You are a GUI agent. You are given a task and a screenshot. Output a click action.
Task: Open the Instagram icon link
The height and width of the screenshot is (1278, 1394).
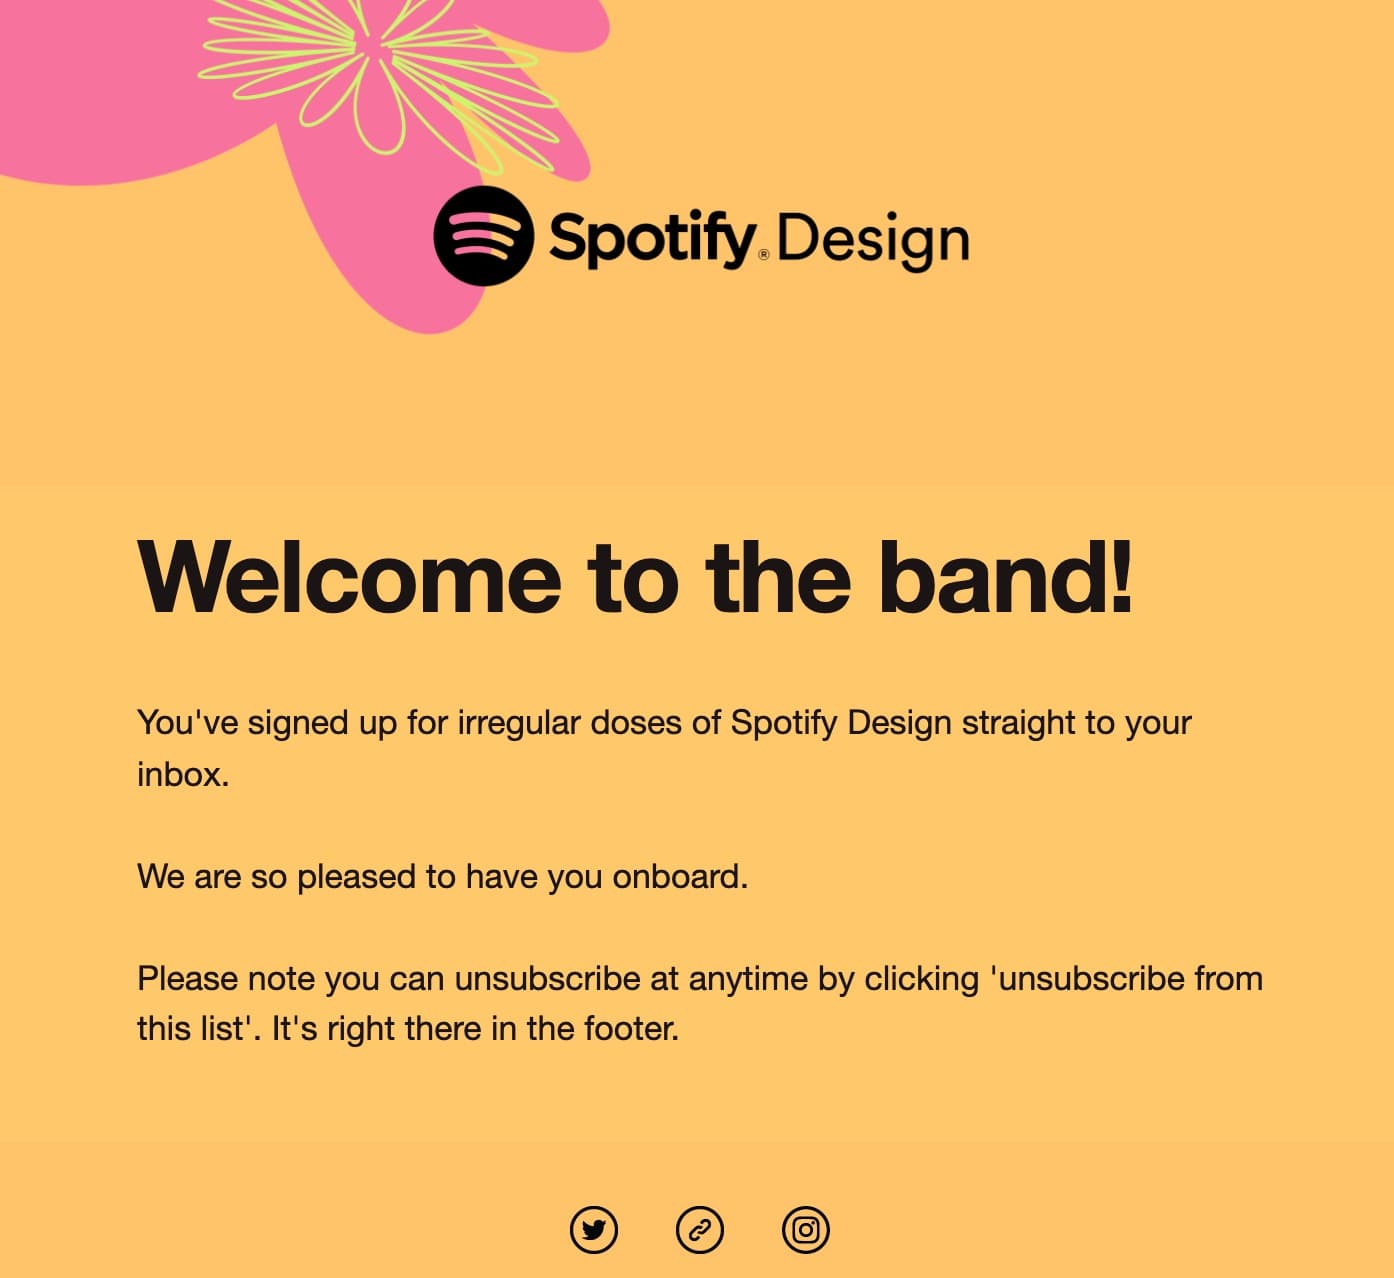pyautogui.click(x=806, y=1229)
